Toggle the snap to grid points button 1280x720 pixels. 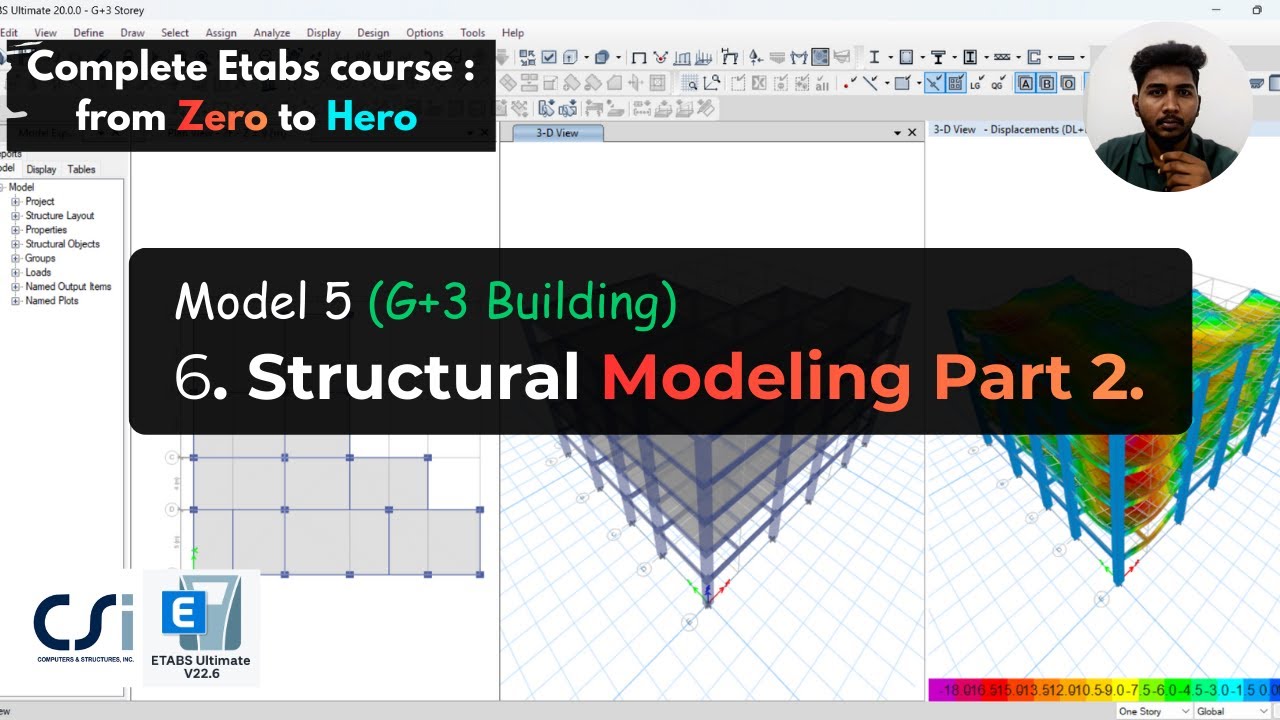click(x=955, y=83)
